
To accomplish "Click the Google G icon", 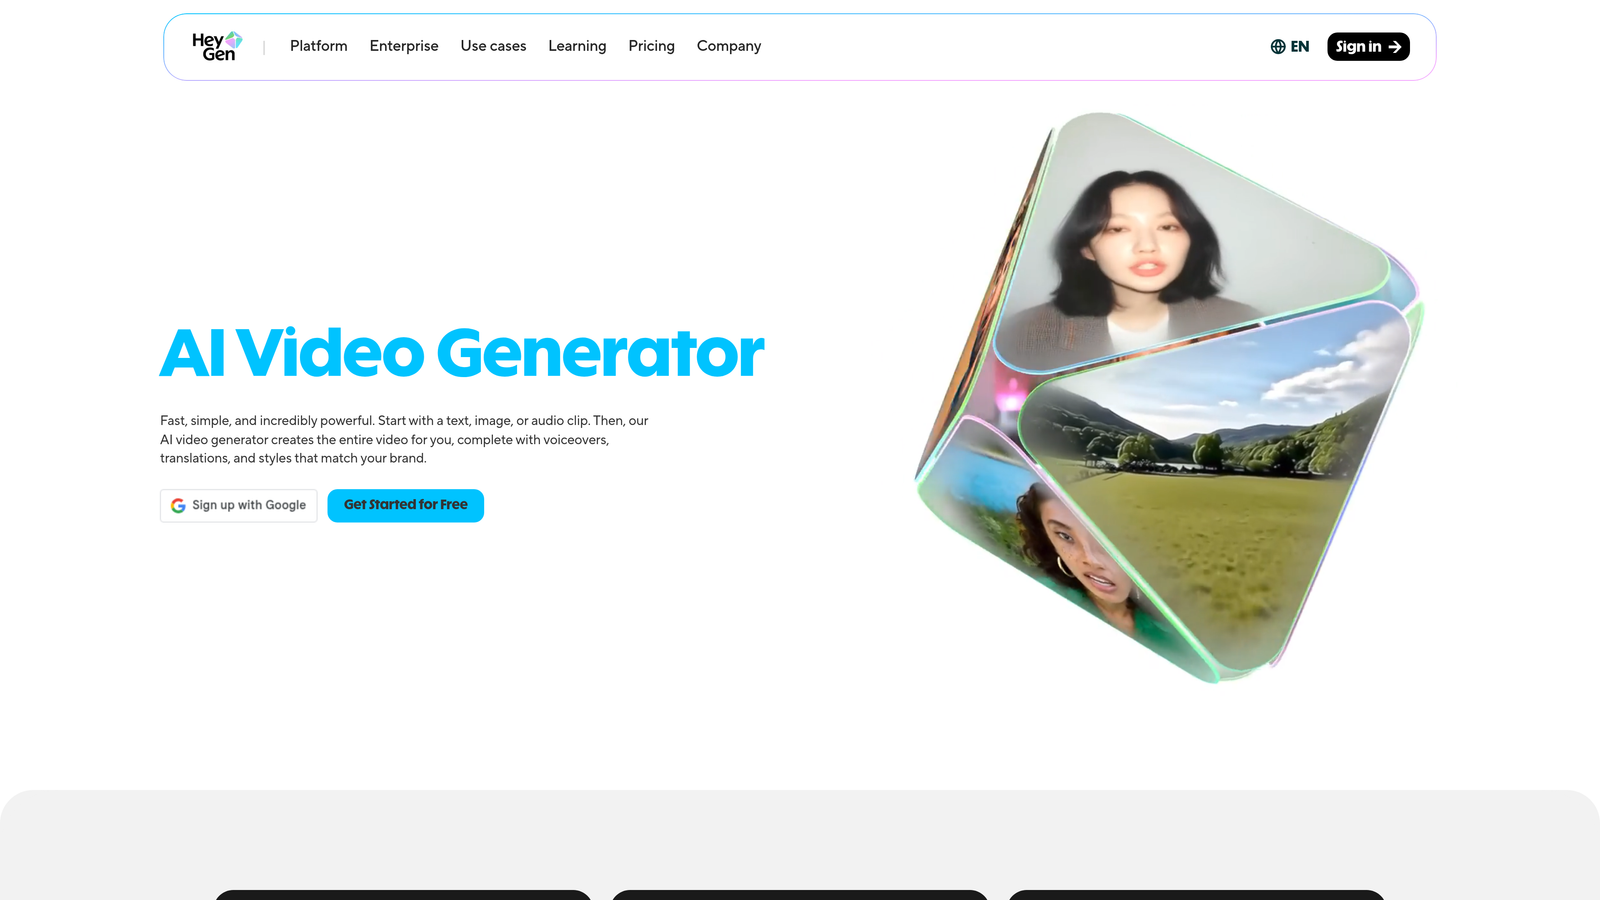I will [178, 505].
